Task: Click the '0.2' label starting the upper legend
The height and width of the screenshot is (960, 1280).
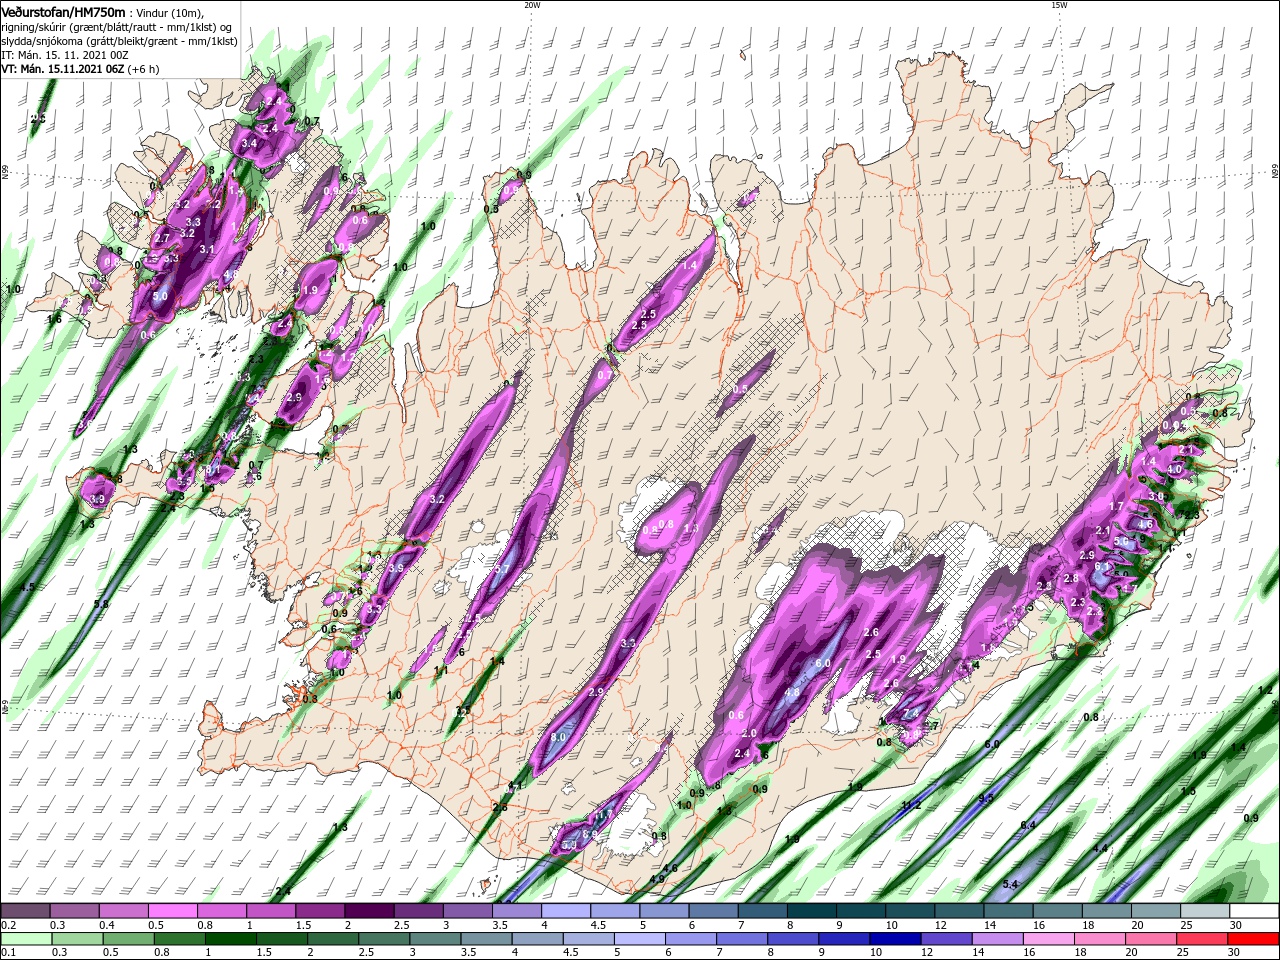Action: (x=7, y=924)
